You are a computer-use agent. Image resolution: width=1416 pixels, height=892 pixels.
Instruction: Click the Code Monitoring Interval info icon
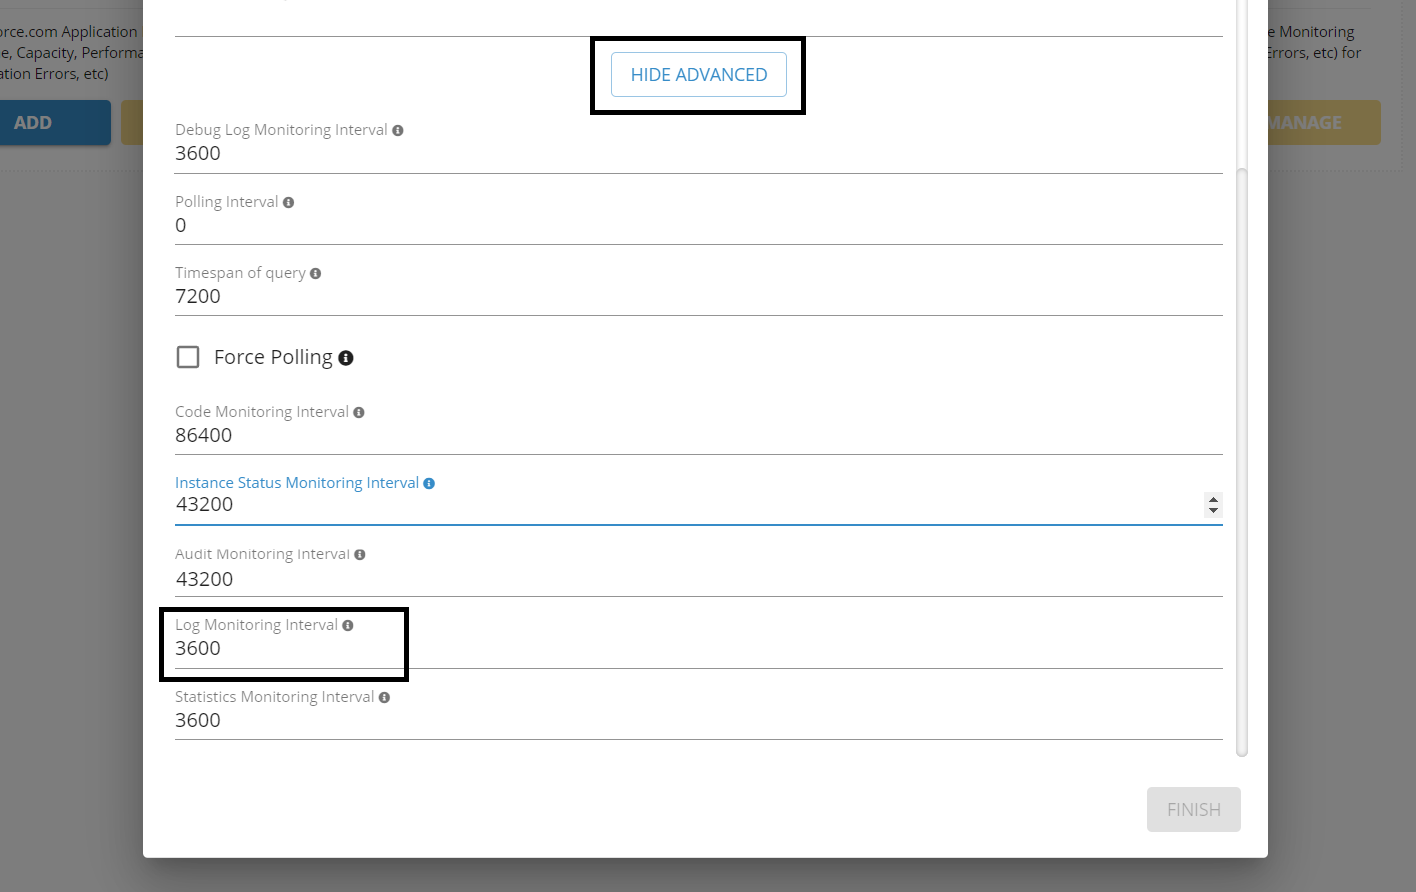click(x=359, y=411)
